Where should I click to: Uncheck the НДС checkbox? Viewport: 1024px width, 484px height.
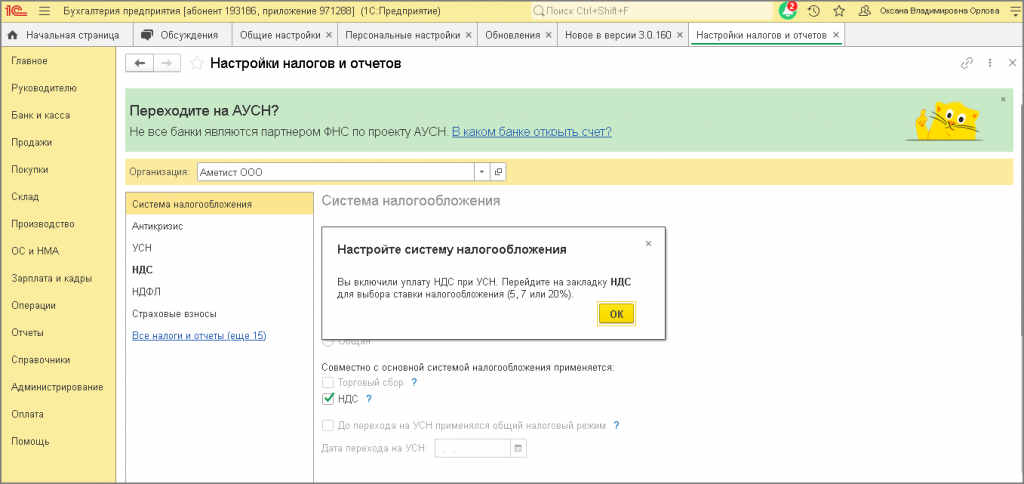point(328,398)
